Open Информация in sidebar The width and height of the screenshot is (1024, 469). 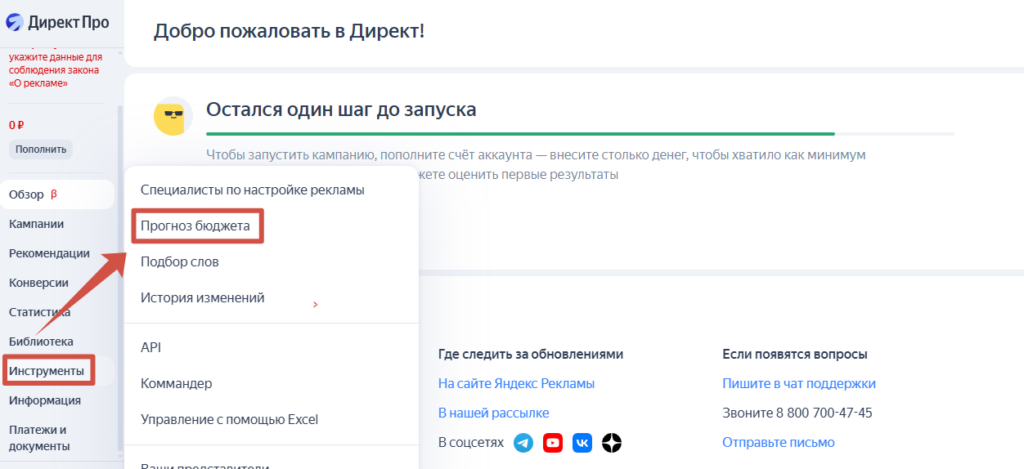pyautogui.click(x=45, y=400)
